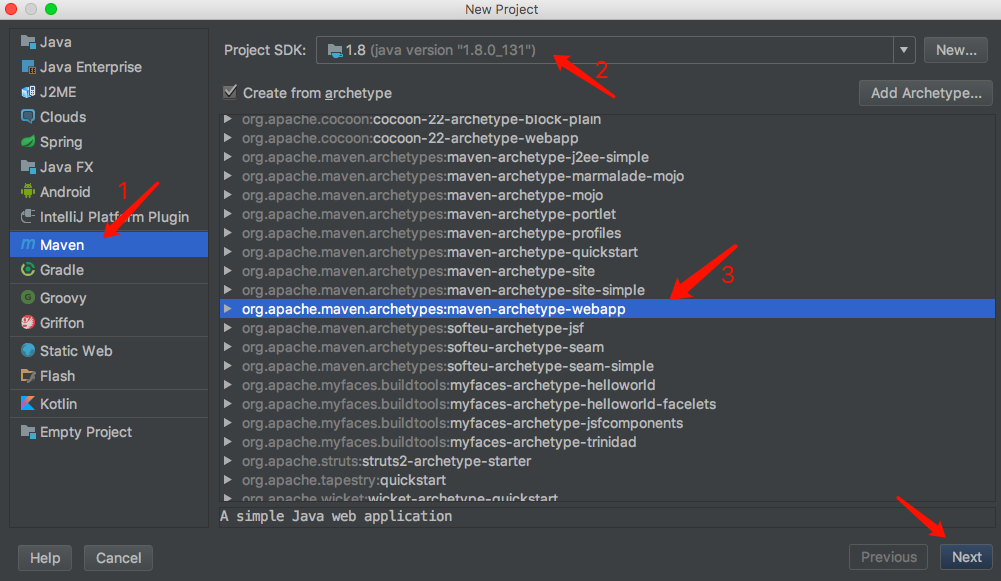Image resolution: width=1001 pixels, height=581 pixels.
Task: Select the org.apache.tapestry:quickstart row
Action: pos(607,480)
